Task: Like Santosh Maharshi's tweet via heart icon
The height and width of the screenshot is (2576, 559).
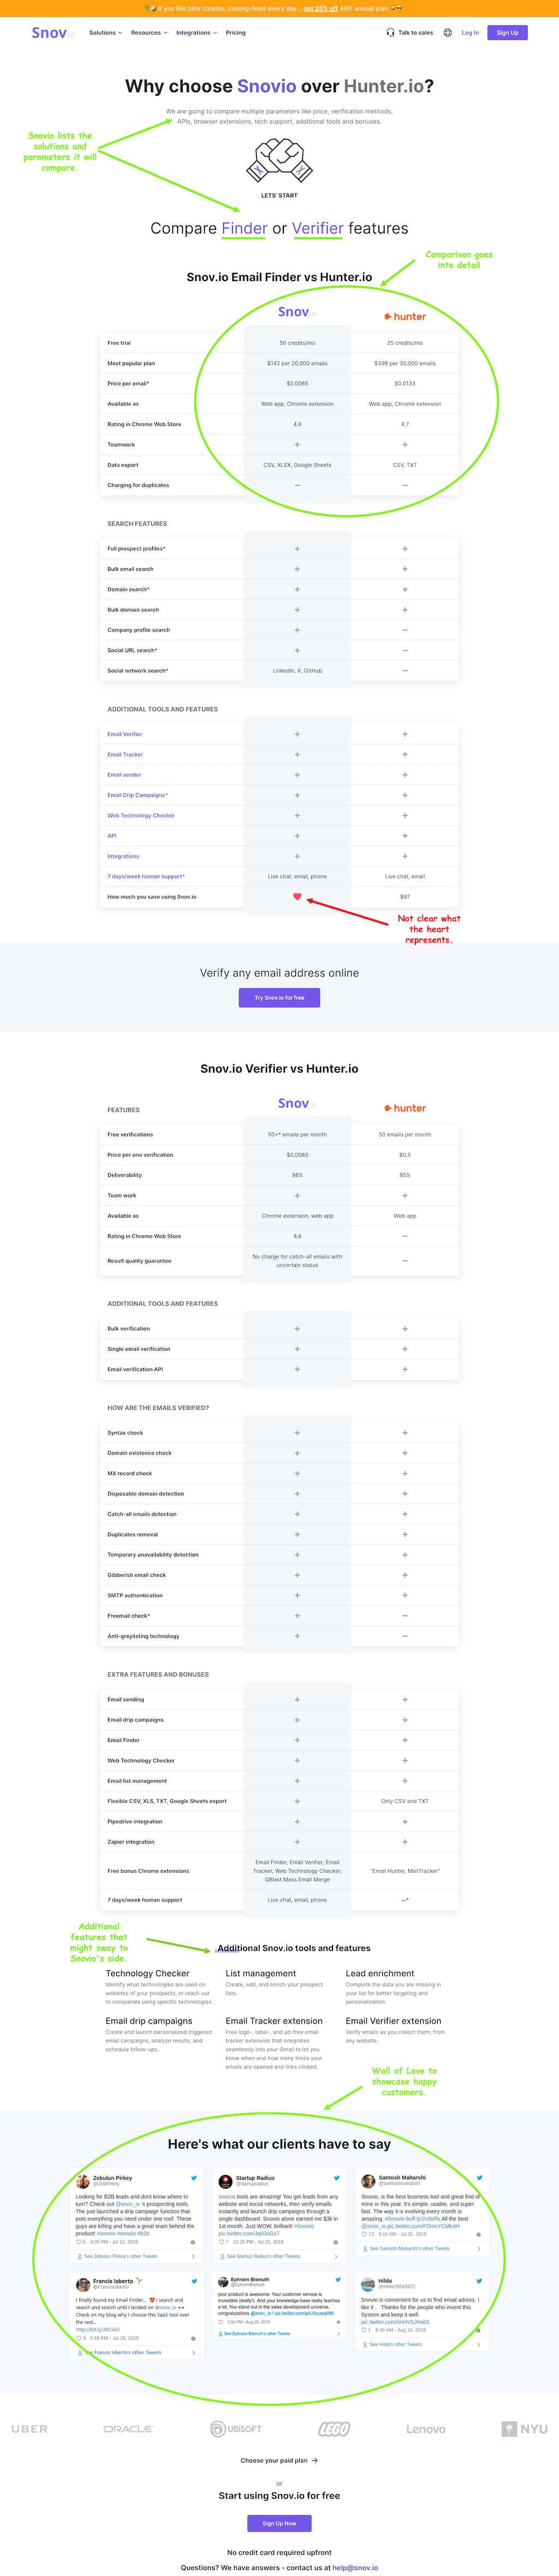Action: (364, 2234)
